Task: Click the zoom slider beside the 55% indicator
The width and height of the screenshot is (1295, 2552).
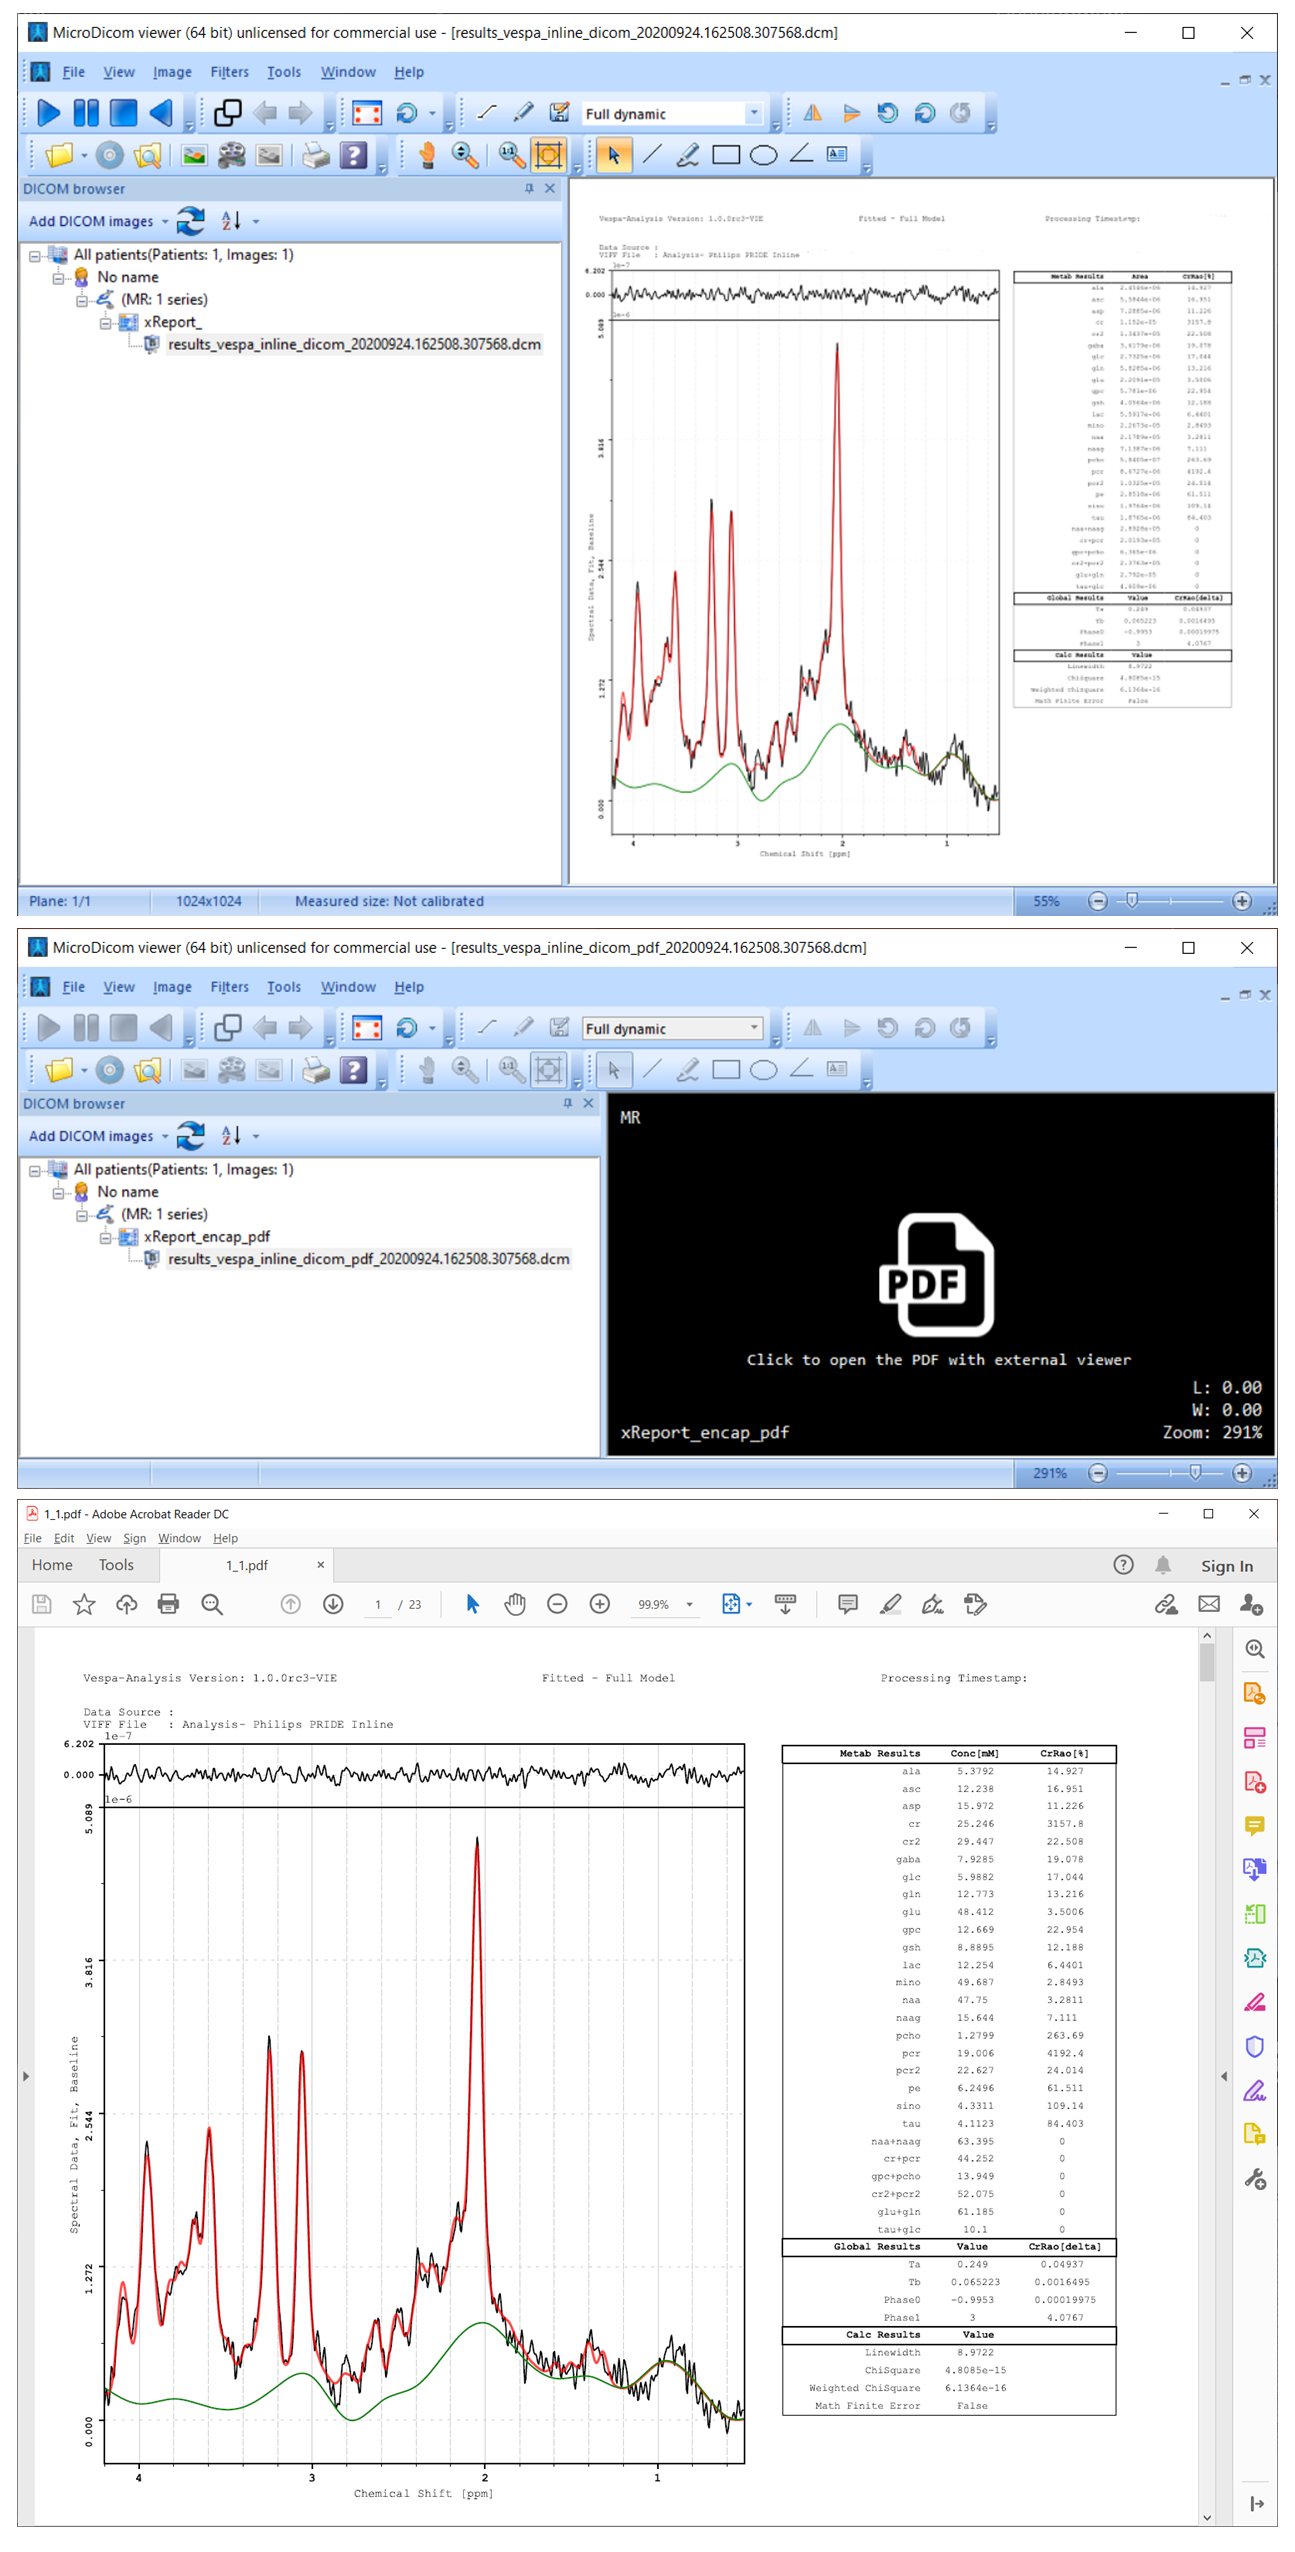Action: pos(1169,901)
